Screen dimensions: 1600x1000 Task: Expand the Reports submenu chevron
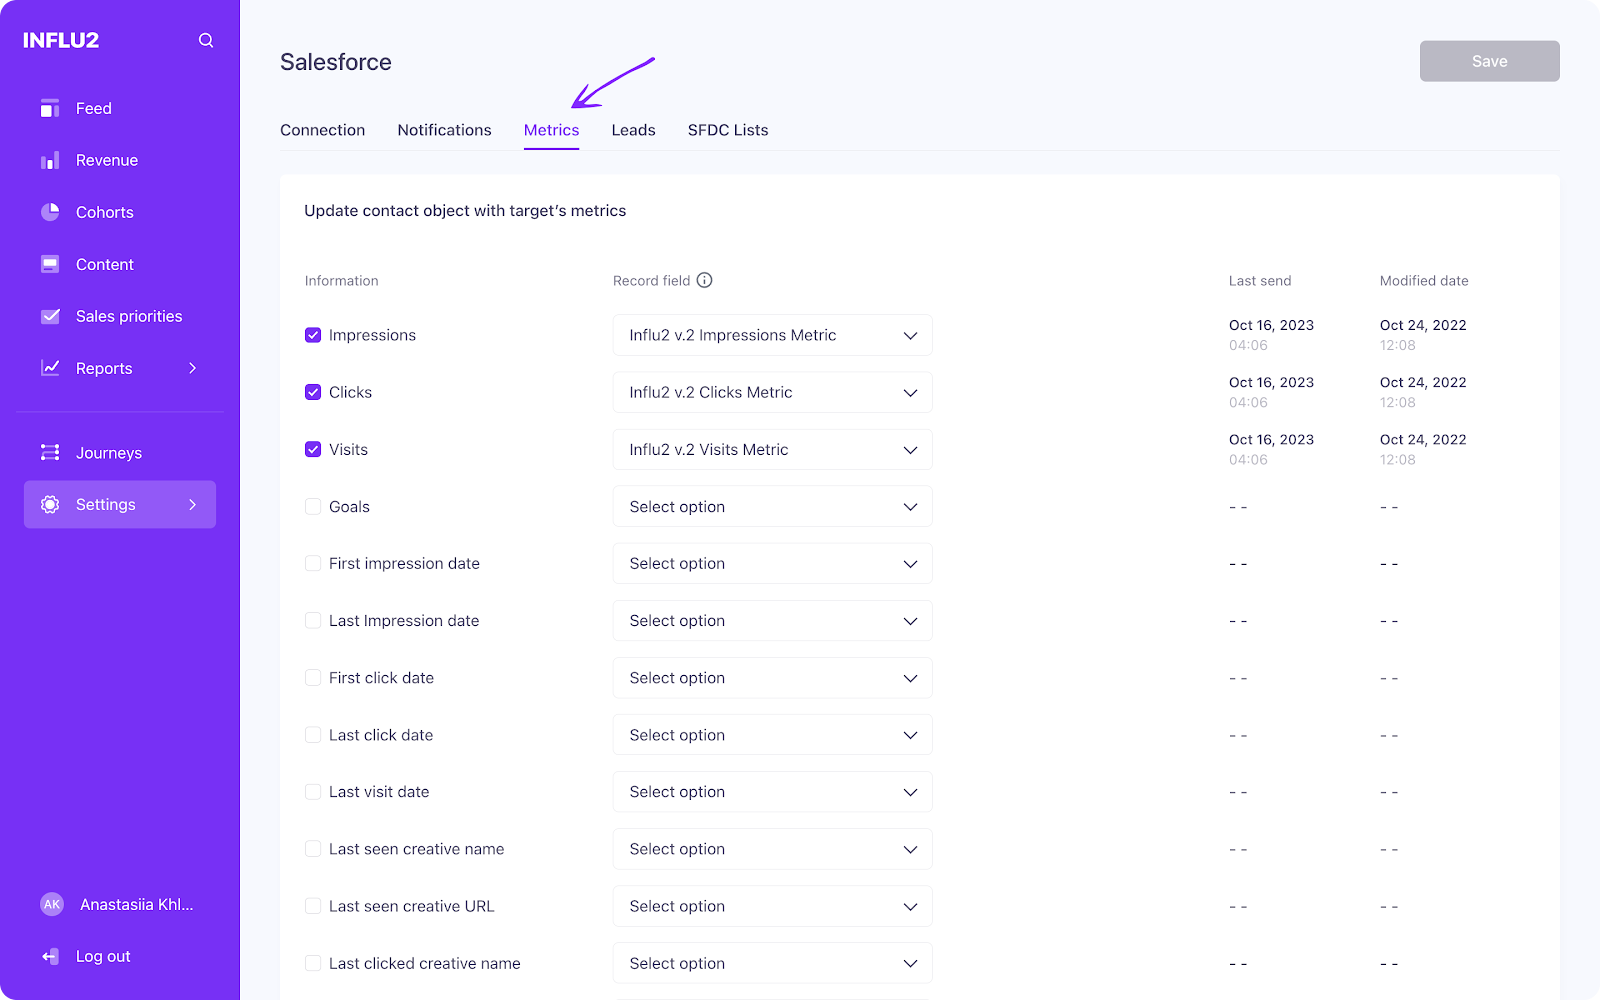click(193, 368)
